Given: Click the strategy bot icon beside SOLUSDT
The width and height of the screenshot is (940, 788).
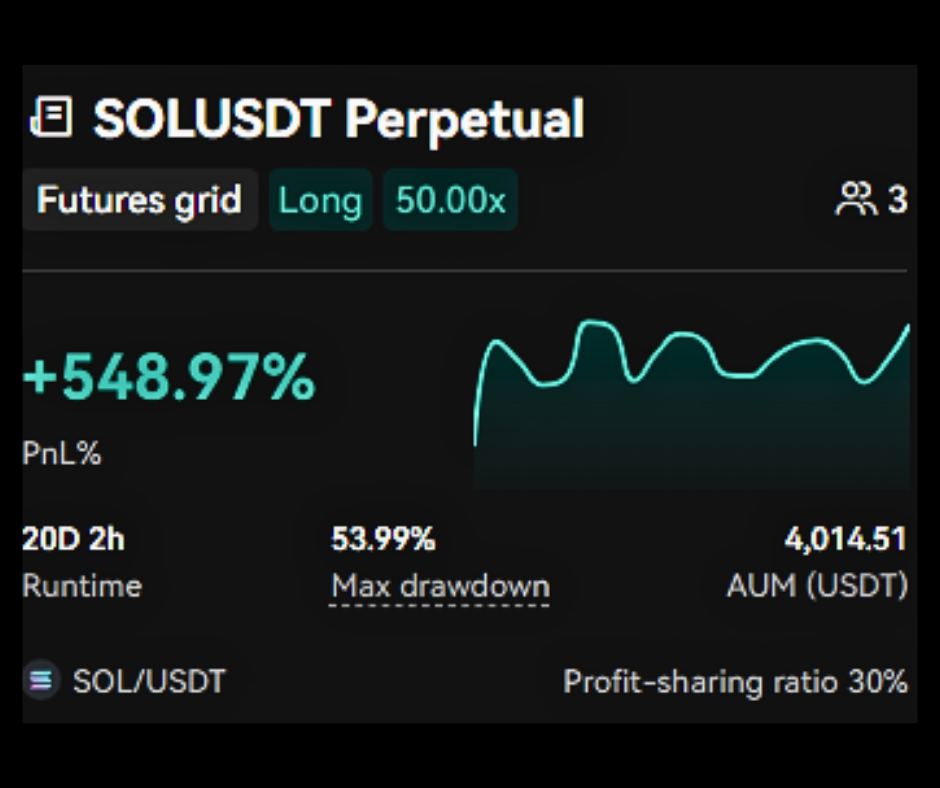Looking at the screenshot, I should pyautogui.click(x=51, y=118).
